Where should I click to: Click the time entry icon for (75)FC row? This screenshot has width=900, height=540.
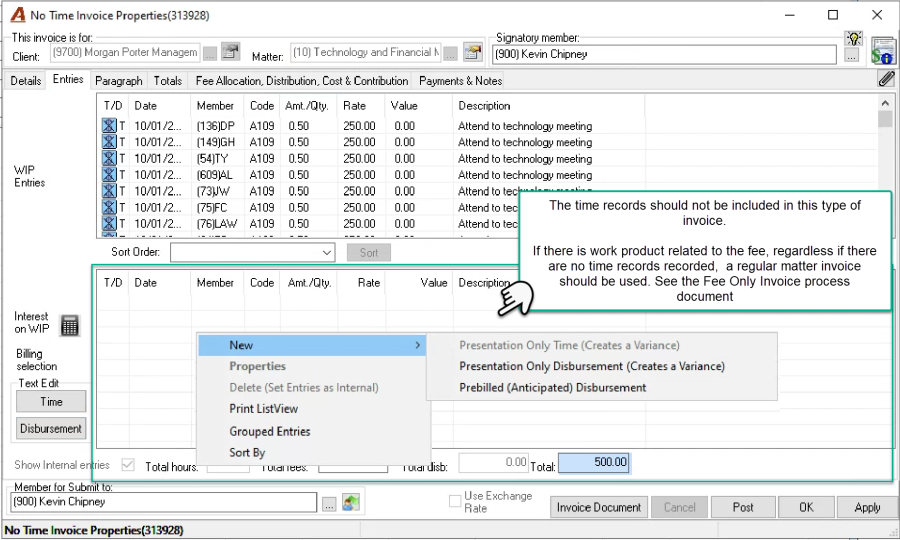pyautogui.click(x=109, y=207)
